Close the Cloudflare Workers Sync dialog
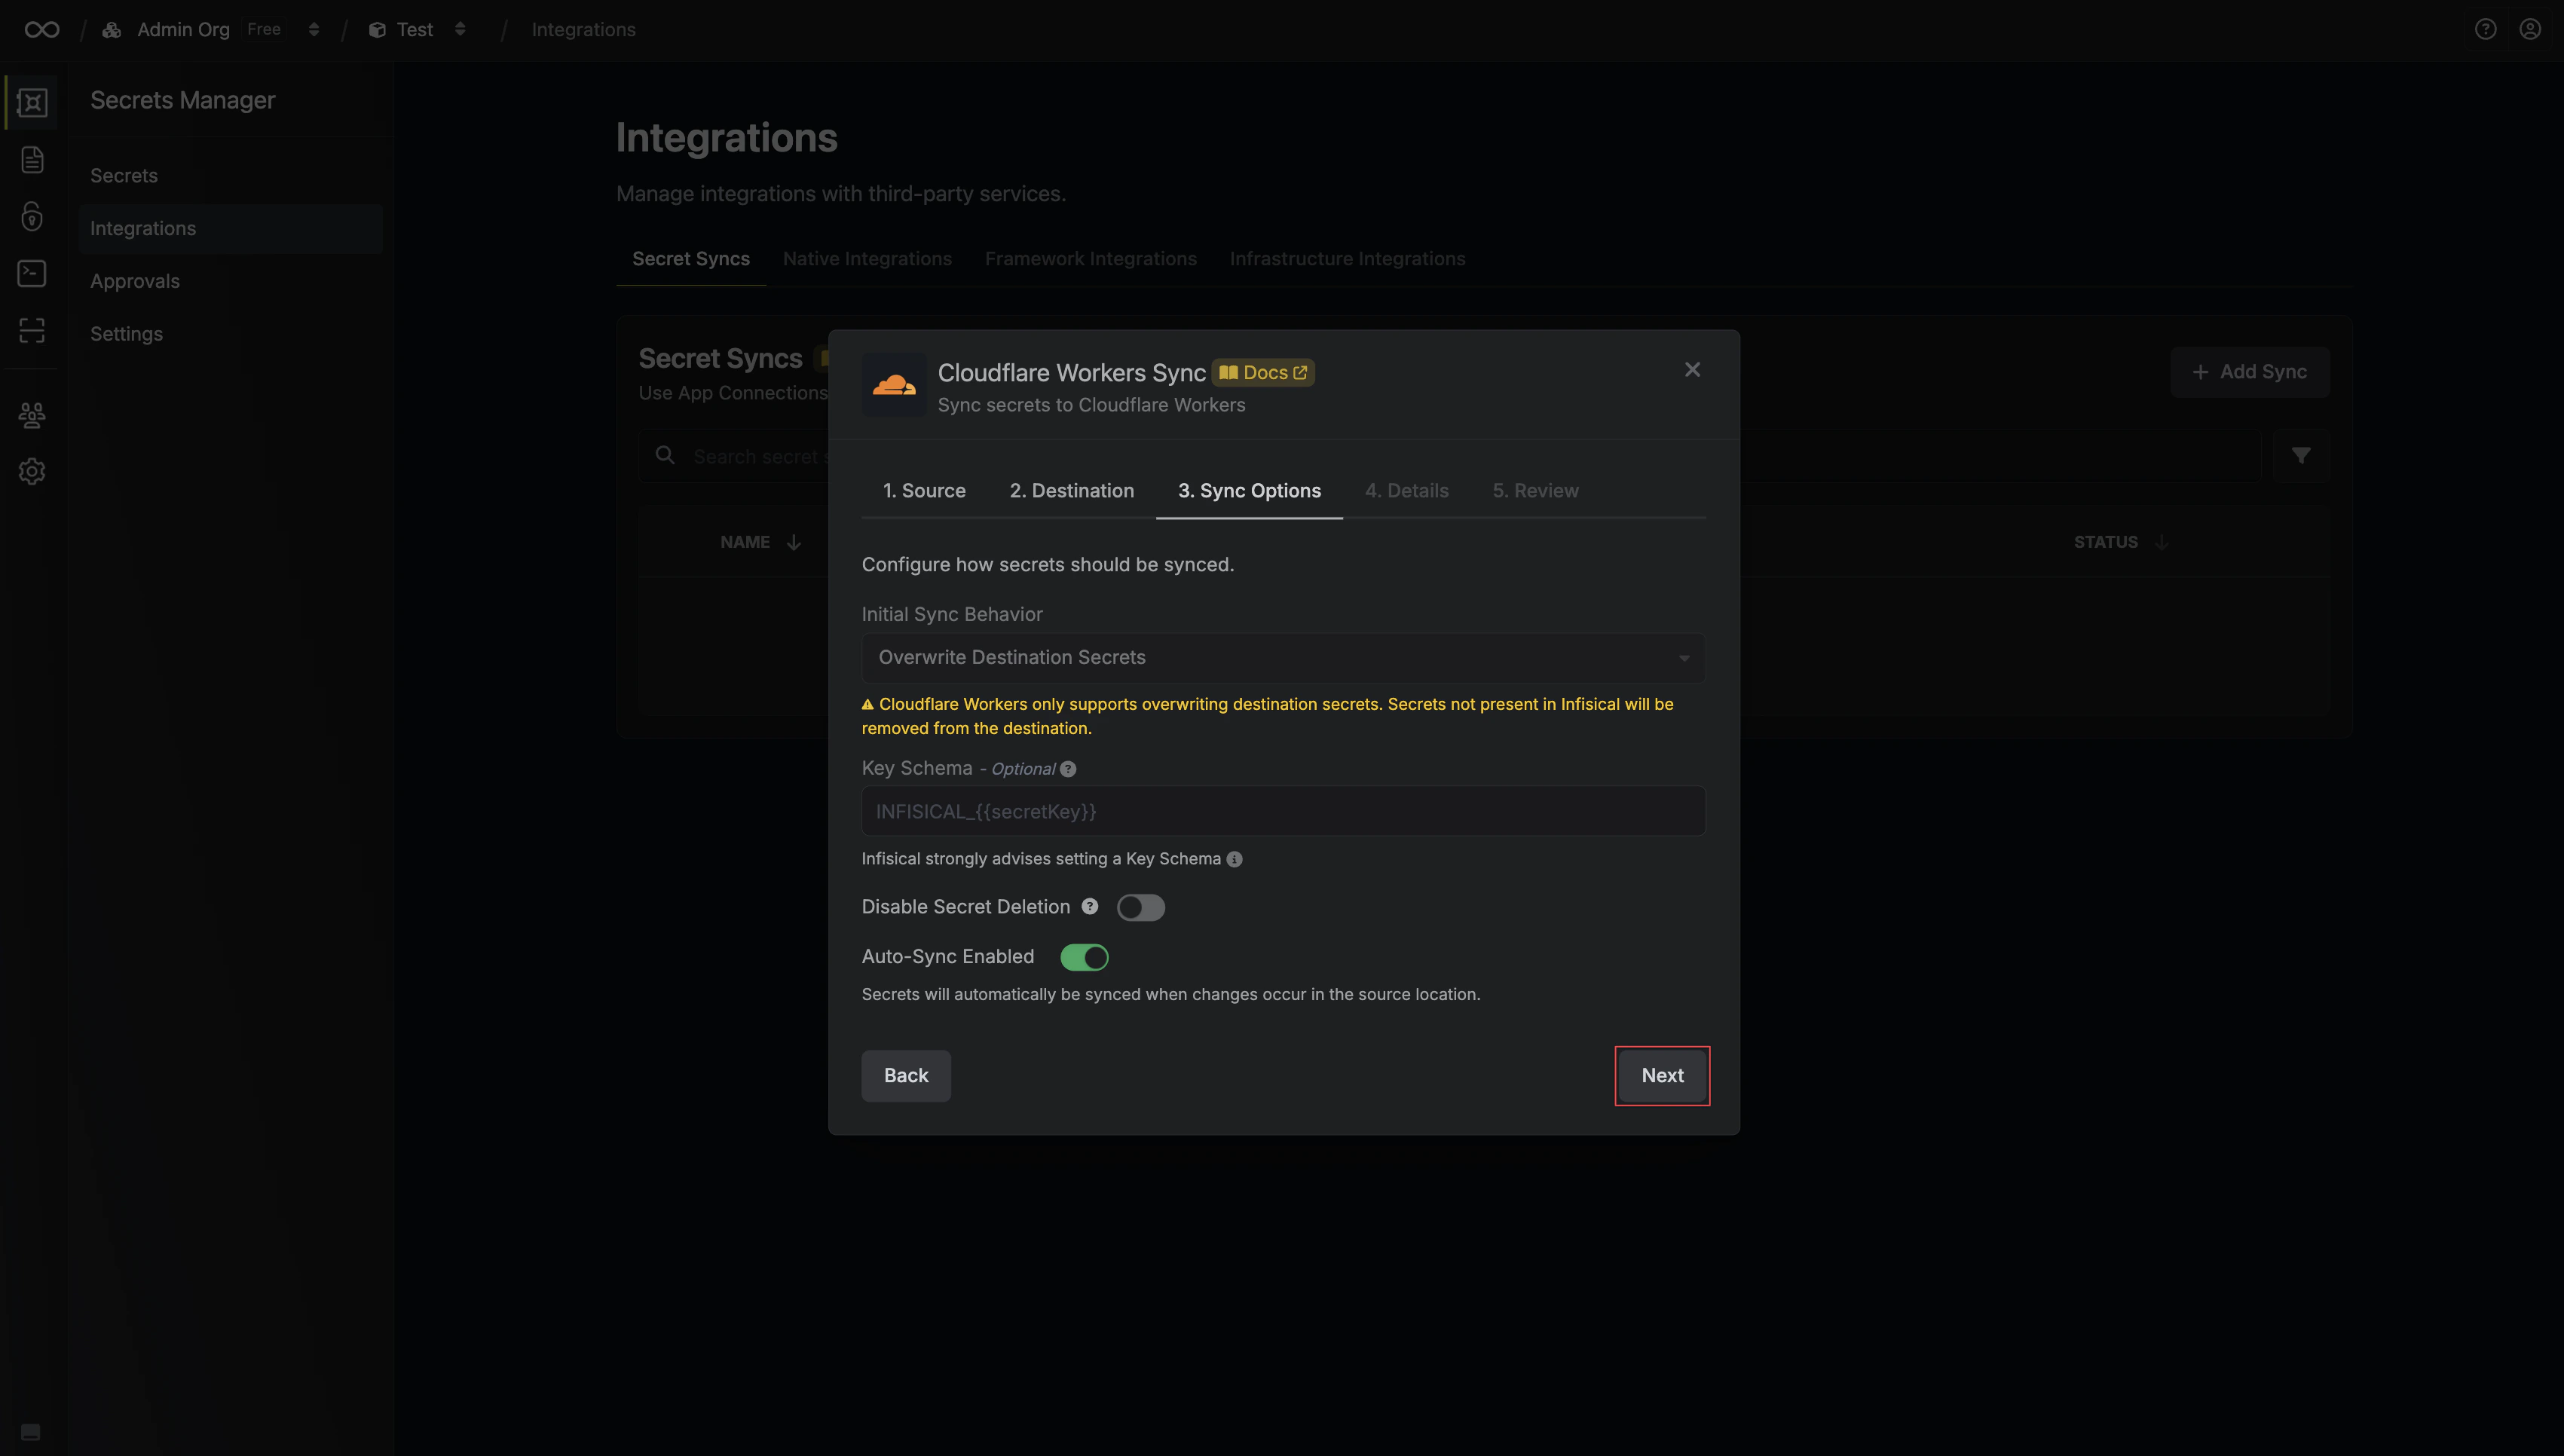 point(1692,370)
